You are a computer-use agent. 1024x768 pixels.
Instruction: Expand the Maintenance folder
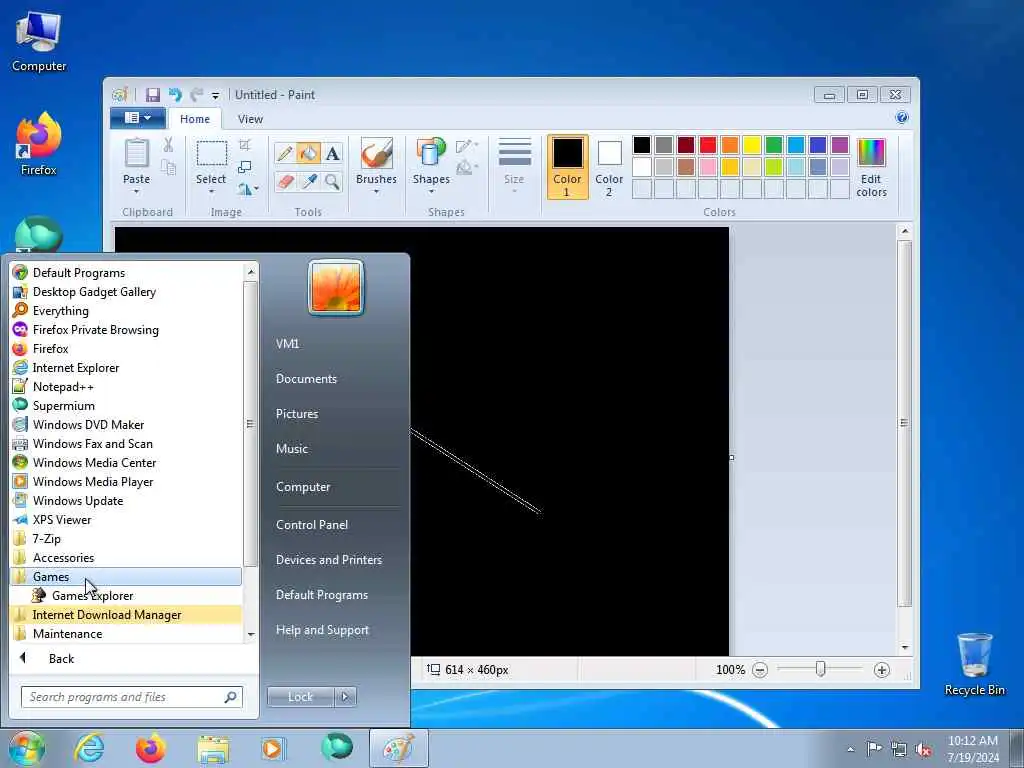point(126,633)
